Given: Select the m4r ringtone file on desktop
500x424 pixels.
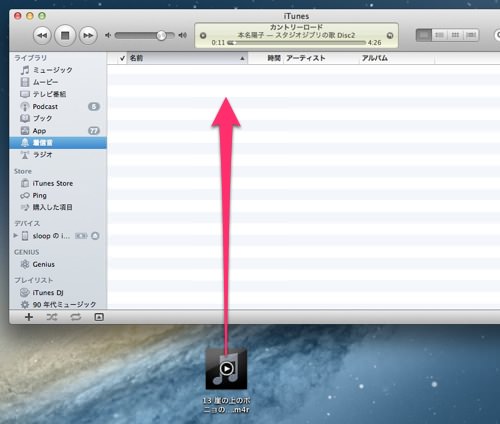Looking at the screenshot, I should [x=226, y=369].
